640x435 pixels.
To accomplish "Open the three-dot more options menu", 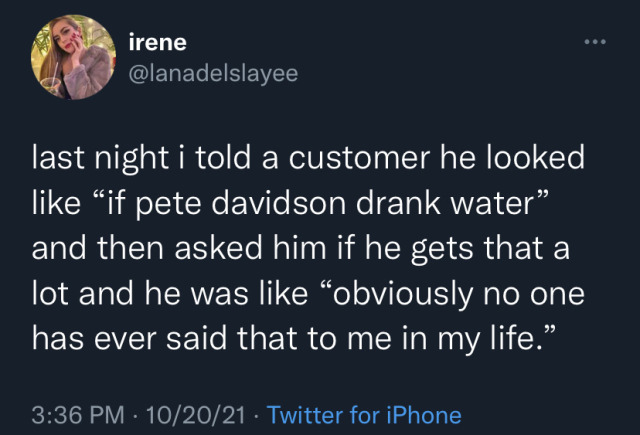I will (598, 44).
